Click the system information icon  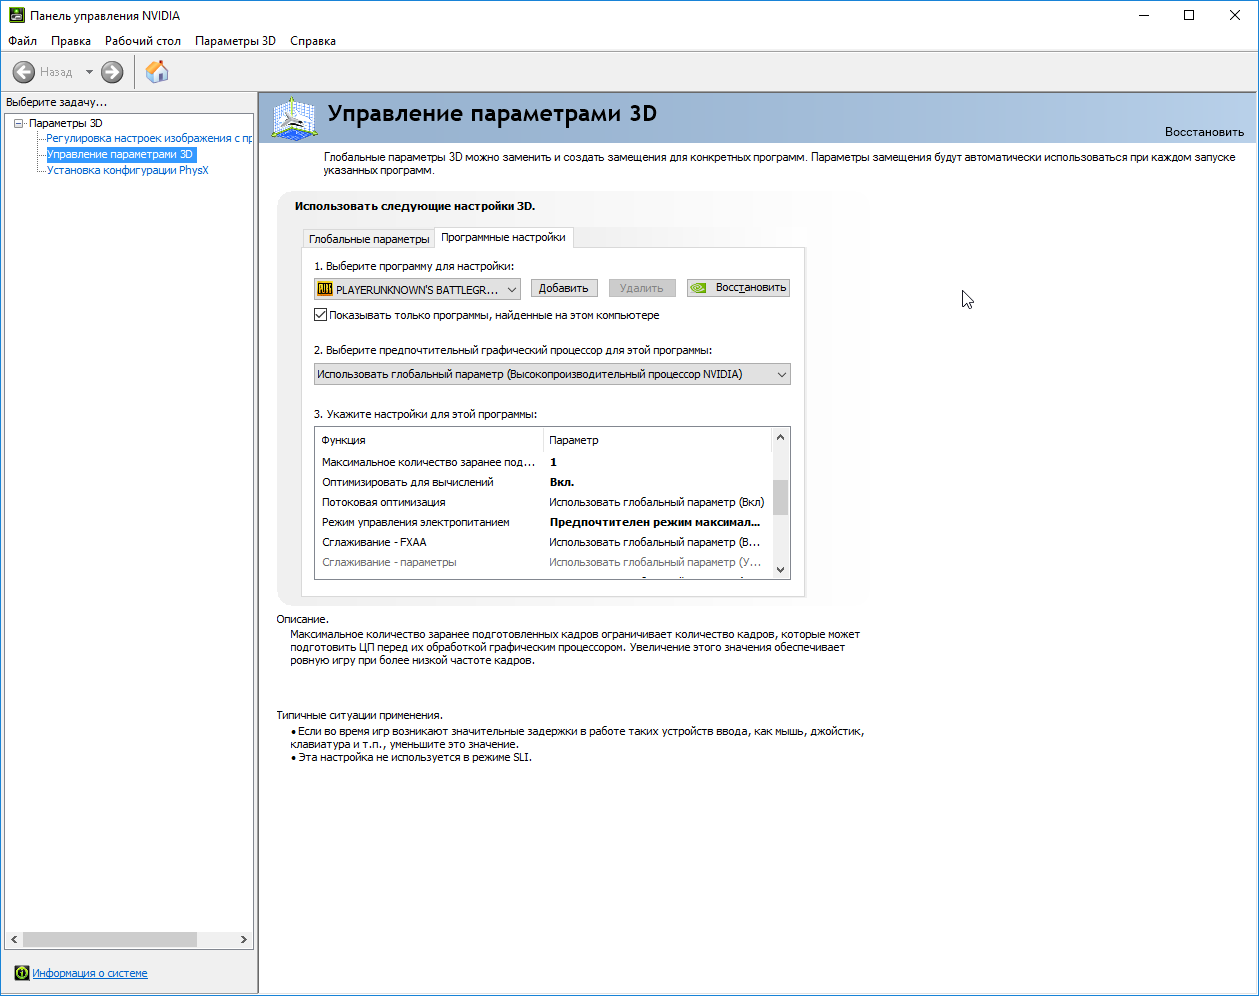point(22,973)
